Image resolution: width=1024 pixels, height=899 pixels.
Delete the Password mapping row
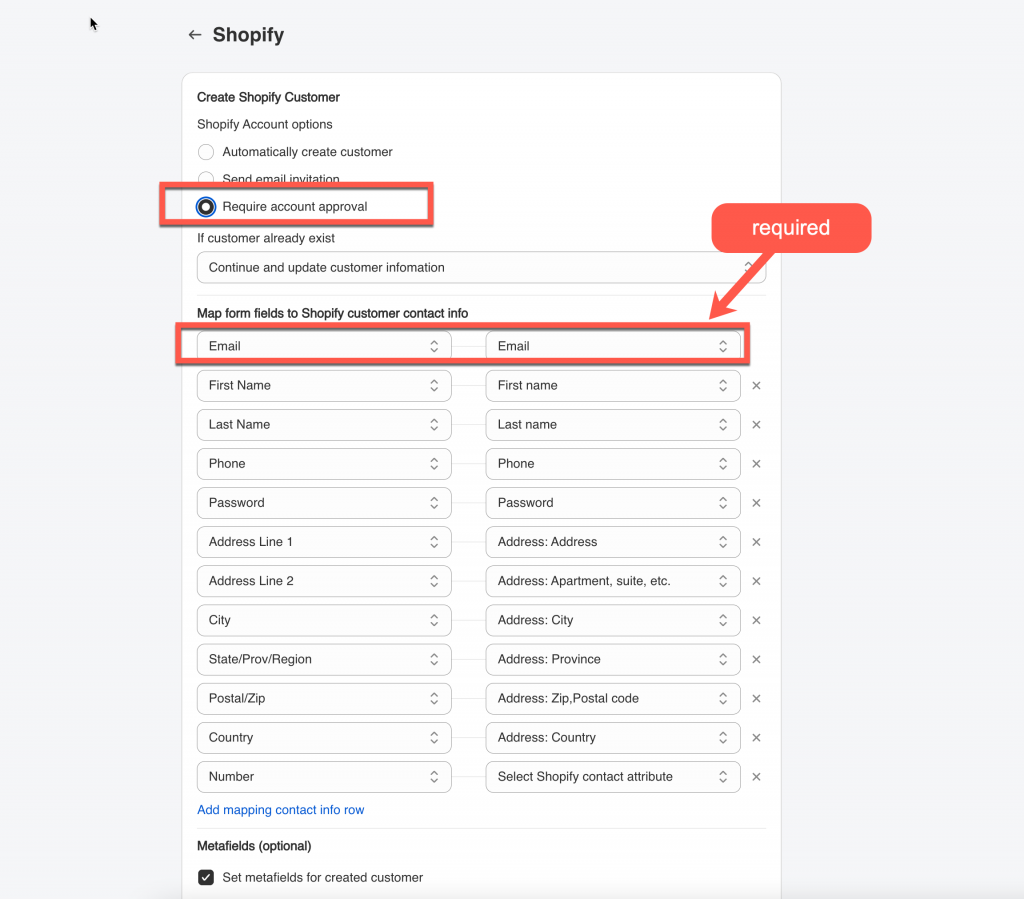pos(756,503)
